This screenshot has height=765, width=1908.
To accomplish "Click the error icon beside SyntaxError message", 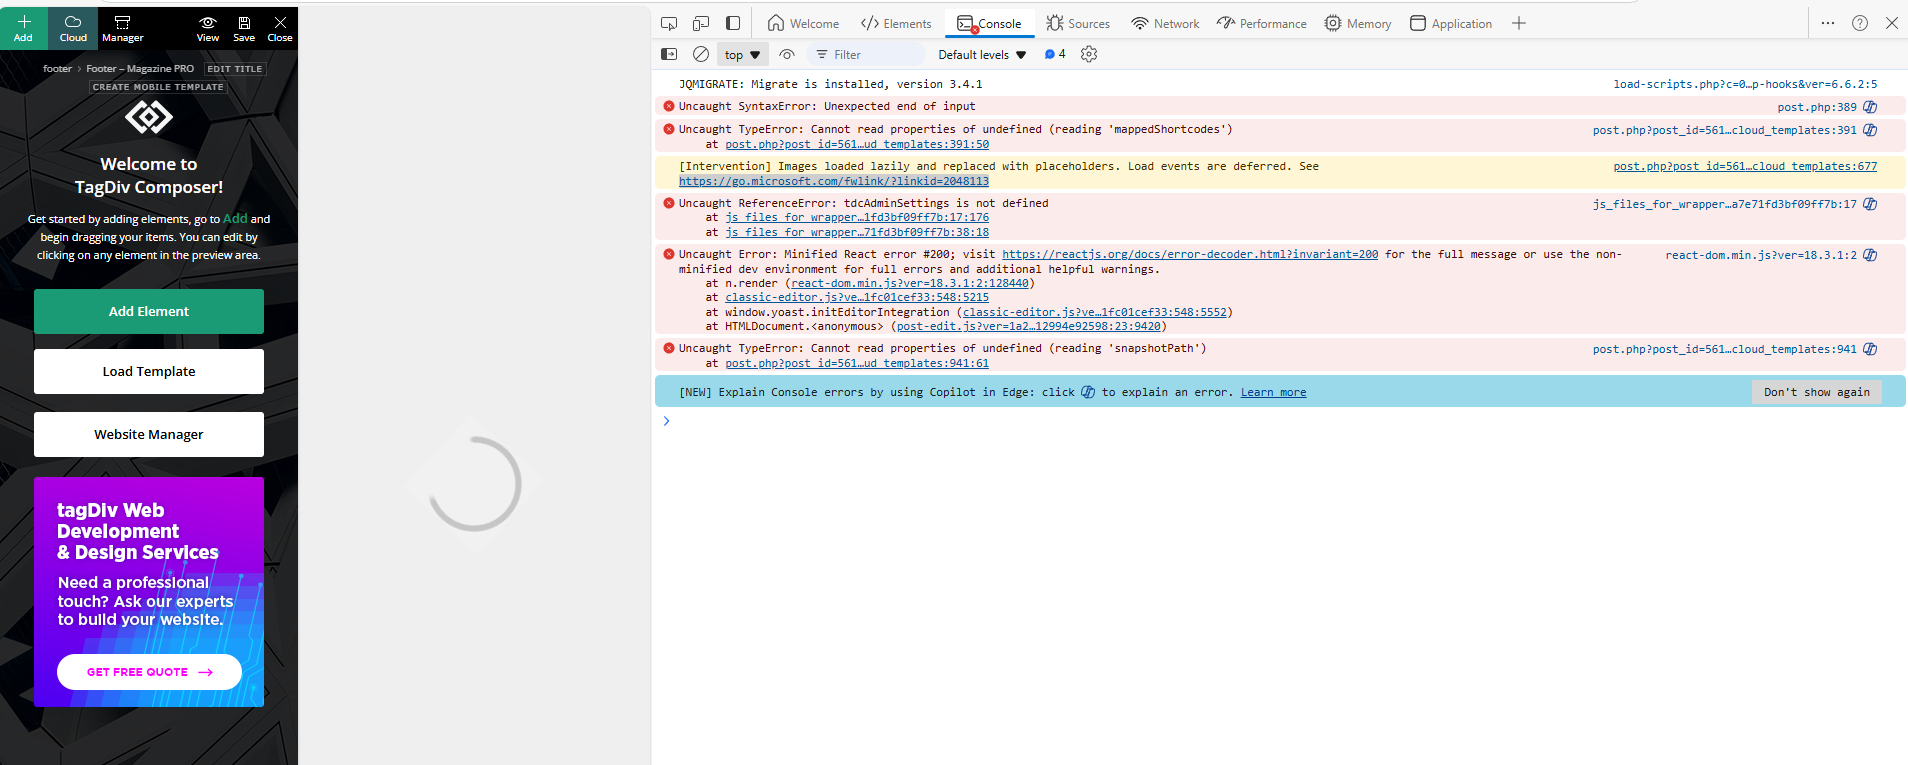I will (x=668, y=106).
